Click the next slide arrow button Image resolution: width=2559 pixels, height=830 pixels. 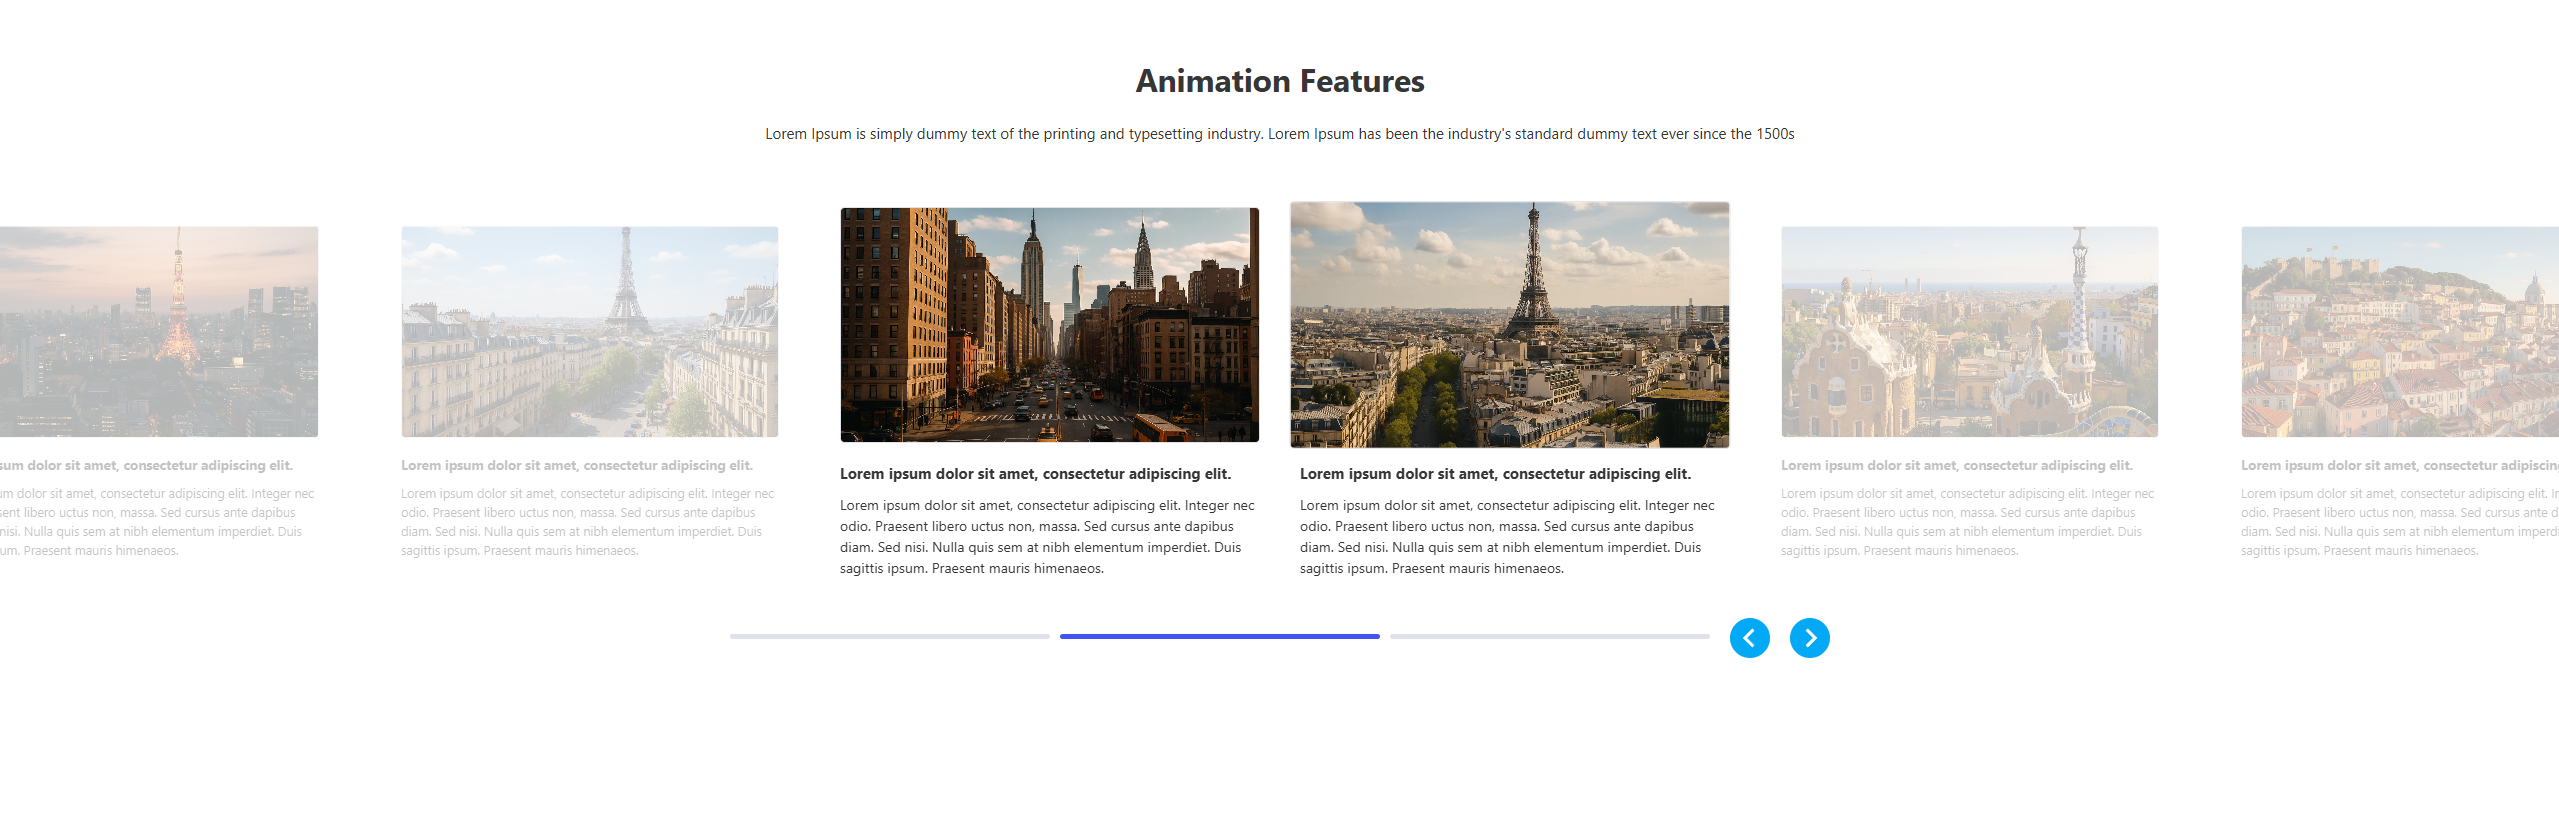click(1809, 638)
